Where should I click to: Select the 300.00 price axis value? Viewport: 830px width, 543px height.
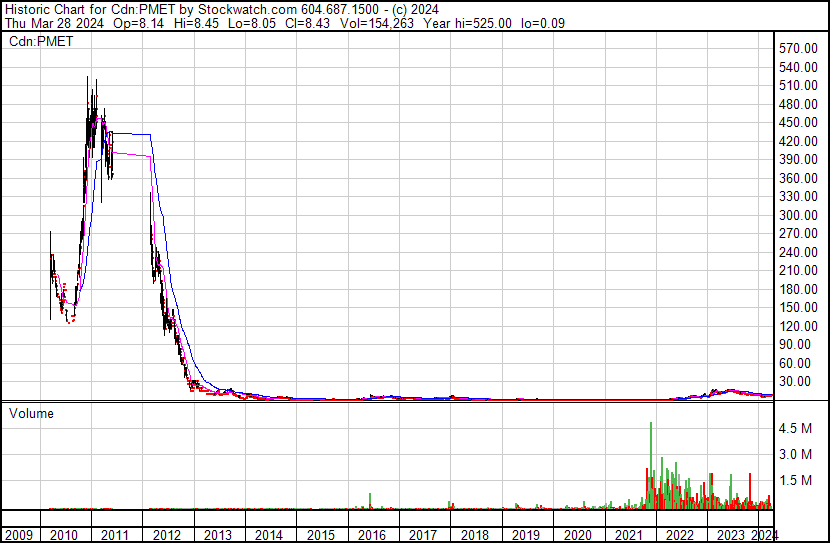pos(799,215)
